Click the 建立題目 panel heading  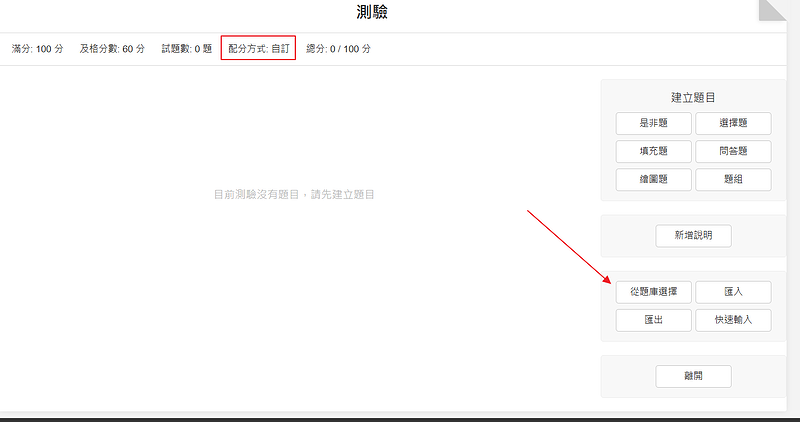tap(693, 97)
